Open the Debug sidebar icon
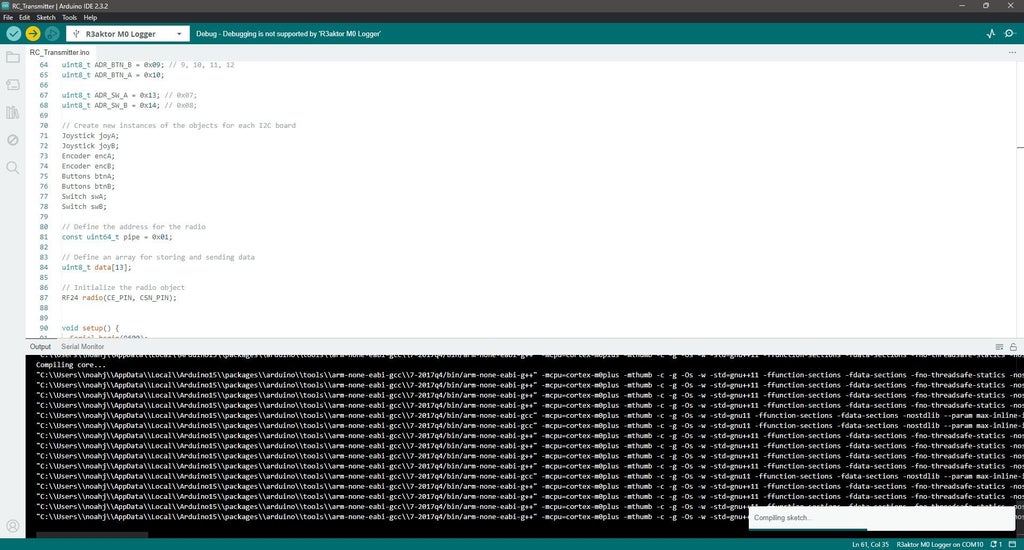This screenshot has width=1024, height=550. pos(12,140)
